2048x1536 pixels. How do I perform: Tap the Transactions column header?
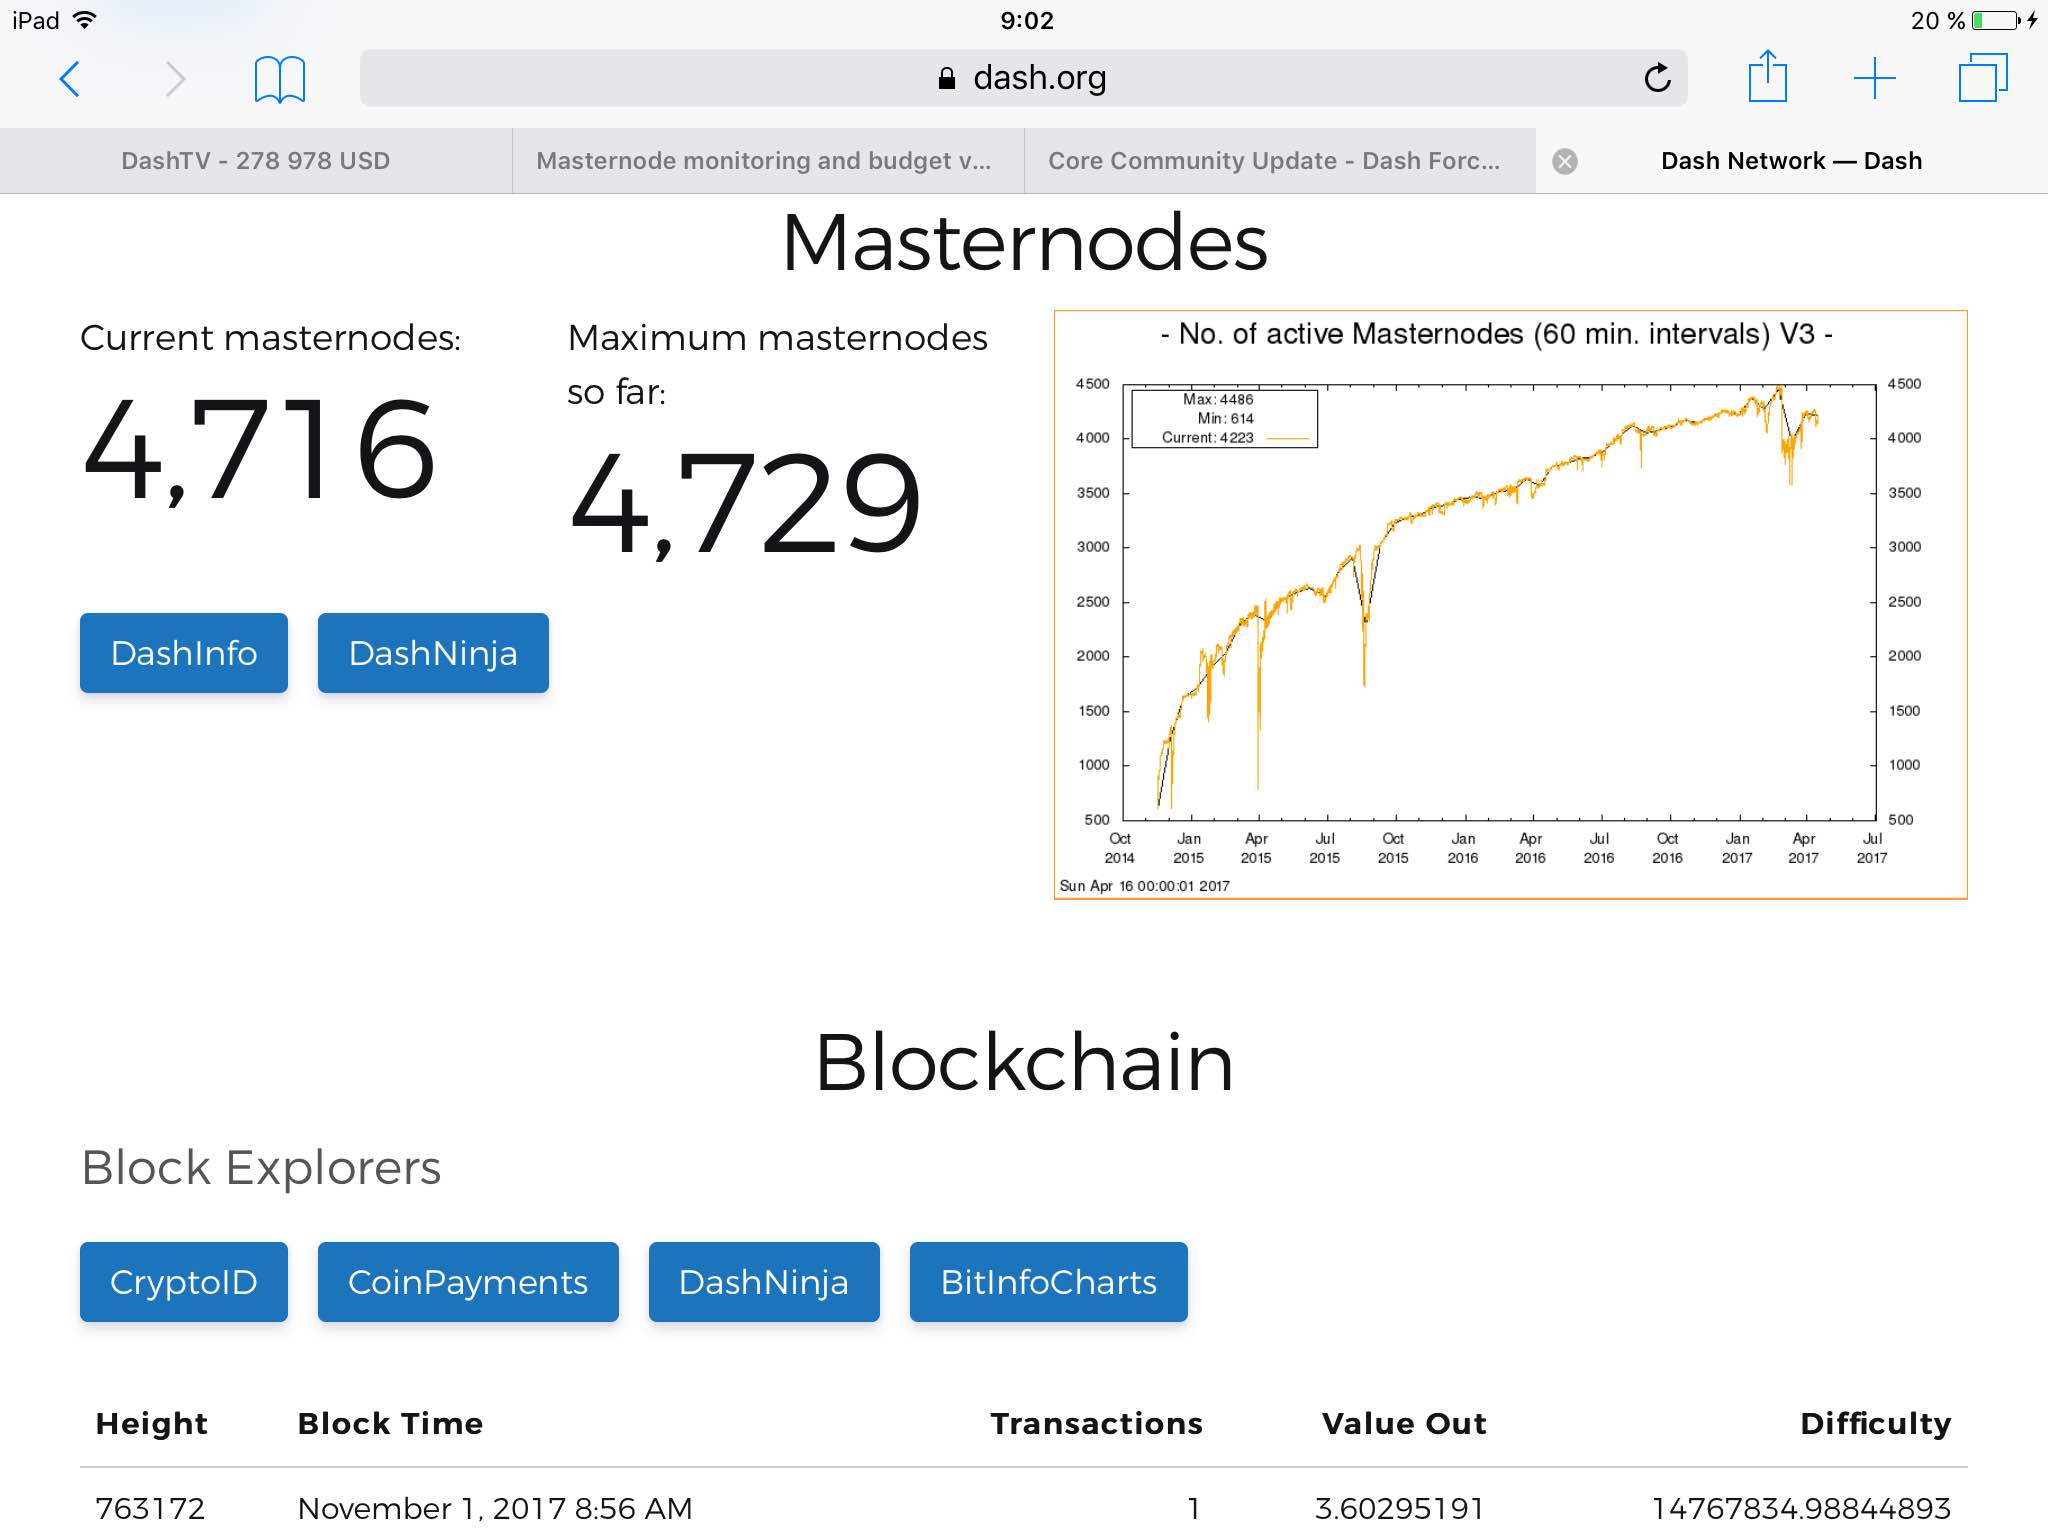[1096, 1423]
